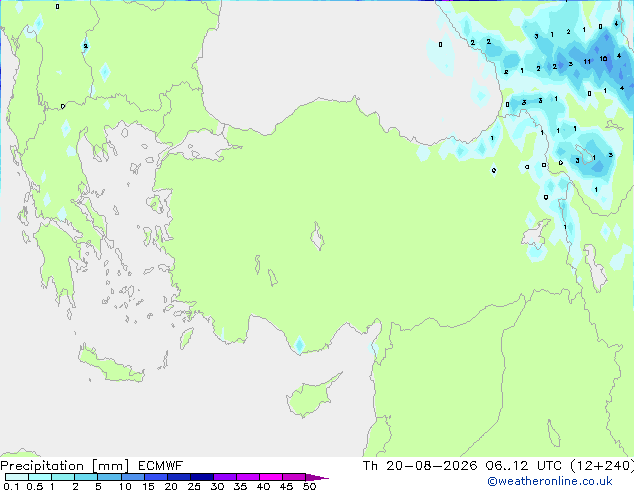The width and height of the screenshot is (634, 490).
Task: Select the 40–45 mm magenta legend box
Action: [271, 477]
